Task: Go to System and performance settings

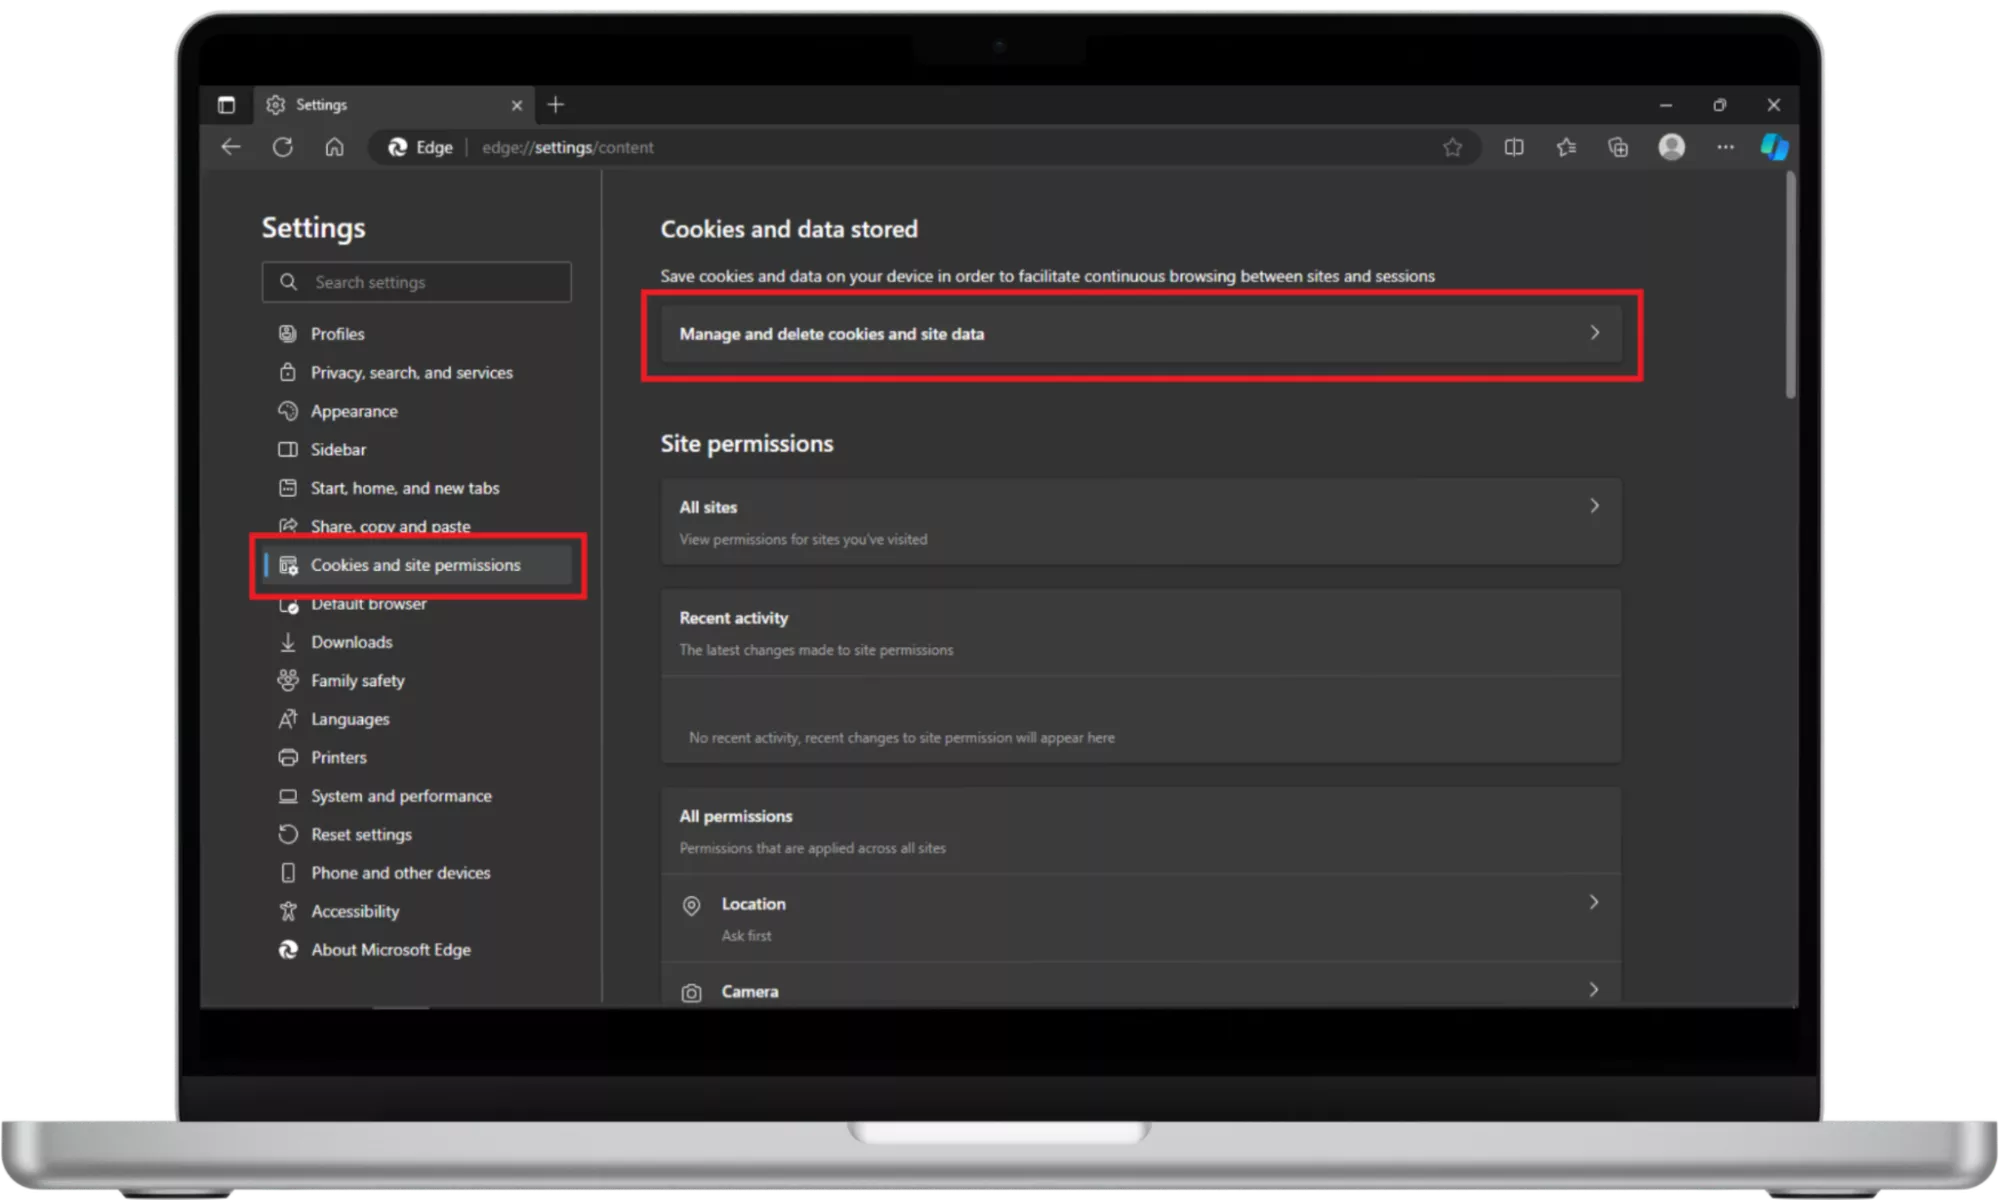Action: (x=401, y=796)
